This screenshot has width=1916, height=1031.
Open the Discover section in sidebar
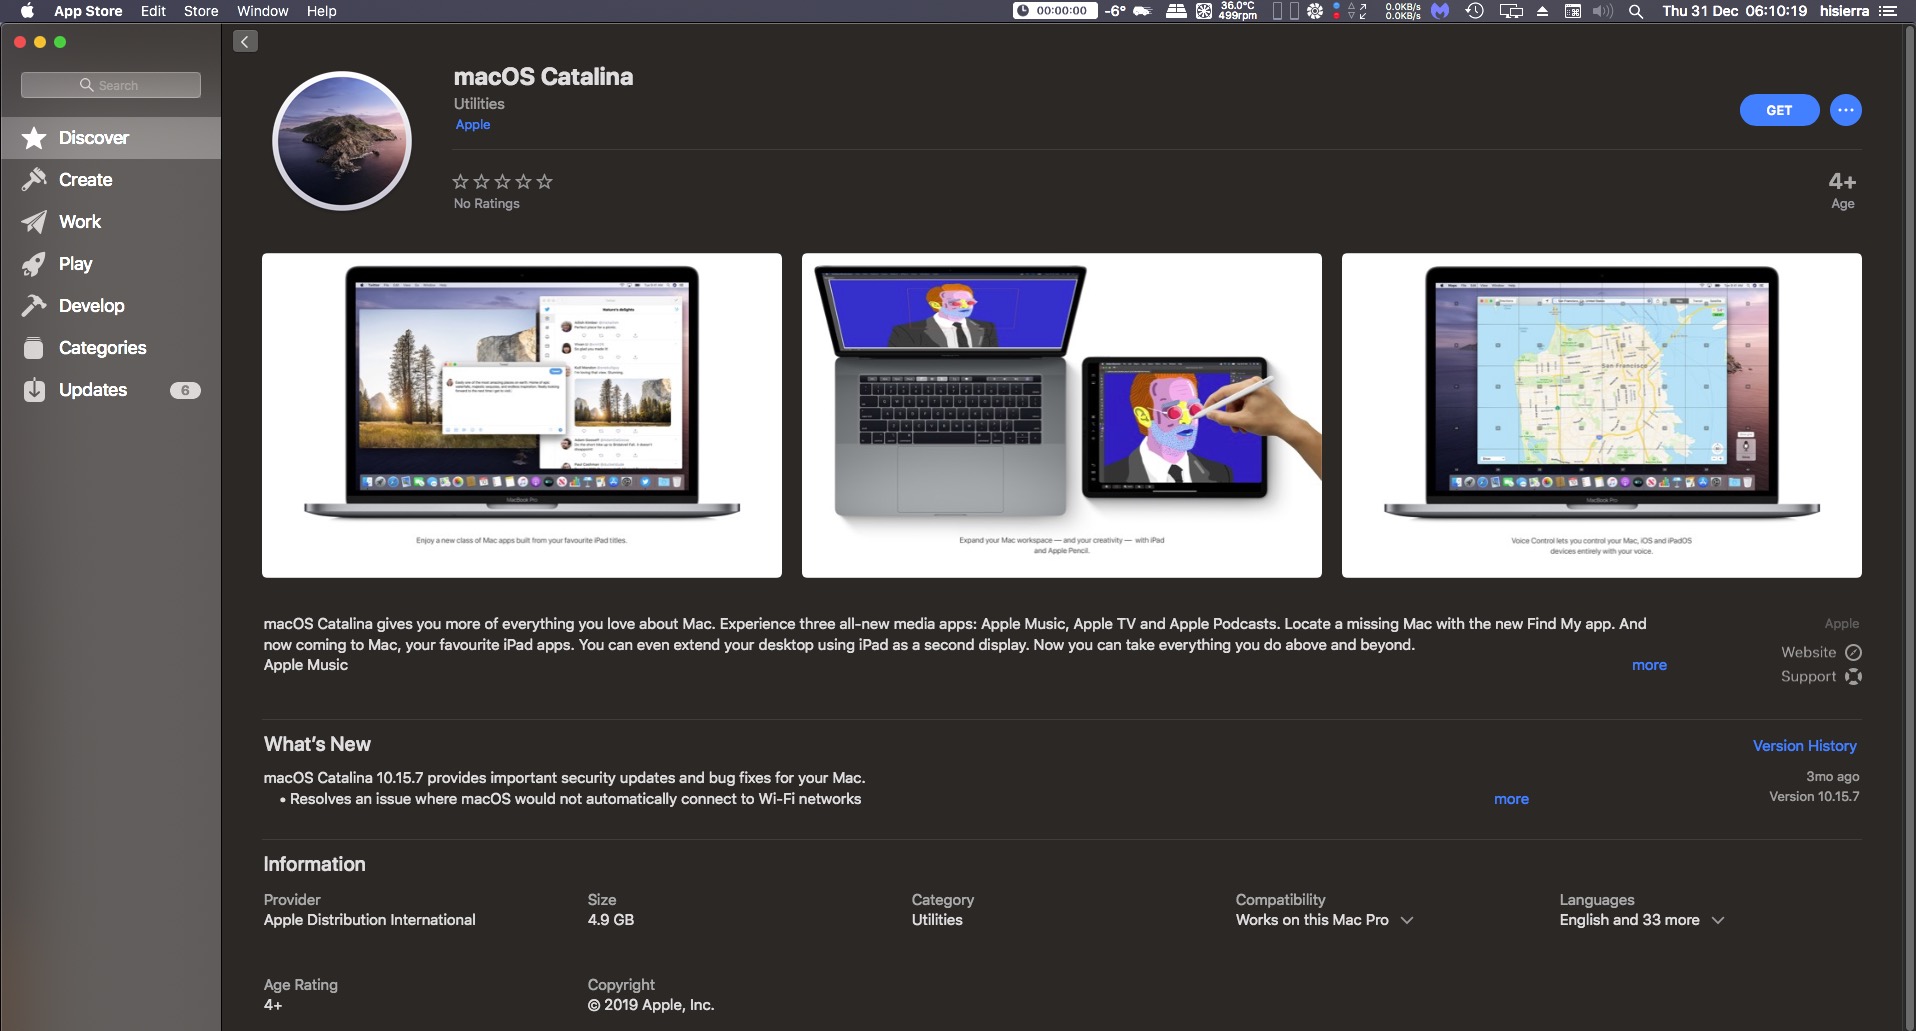tap(110, 138)
